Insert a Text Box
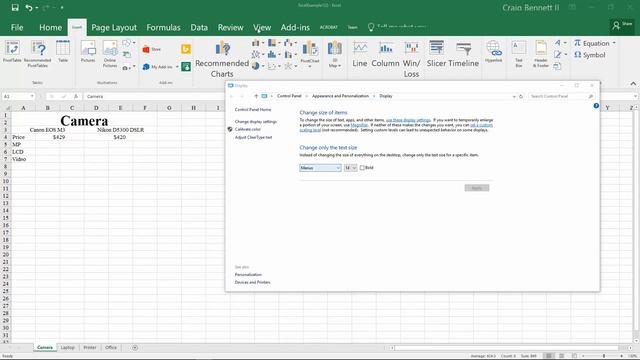640x360 pixels. pyautogui.click(x=519, y=53)
